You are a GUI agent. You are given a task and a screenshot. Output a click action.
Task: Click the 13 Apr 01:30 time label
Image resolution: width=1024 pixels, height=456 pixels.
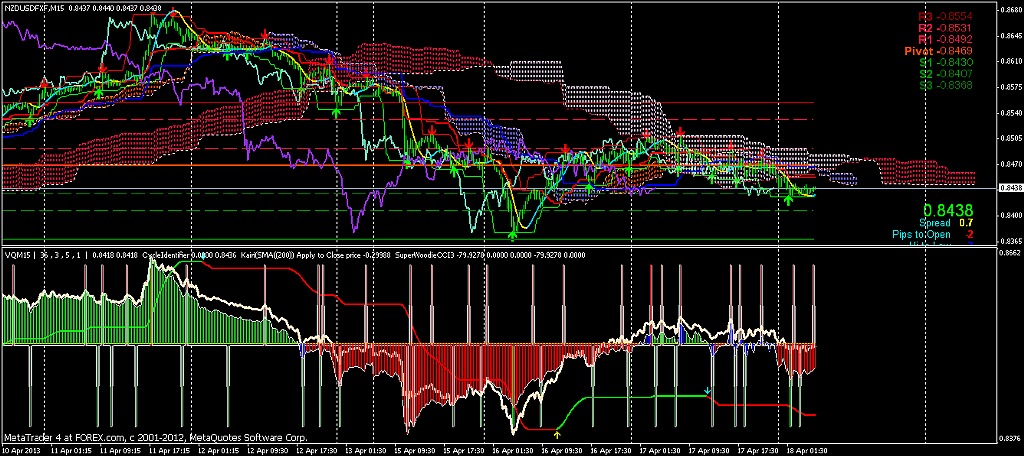(364, 451)
